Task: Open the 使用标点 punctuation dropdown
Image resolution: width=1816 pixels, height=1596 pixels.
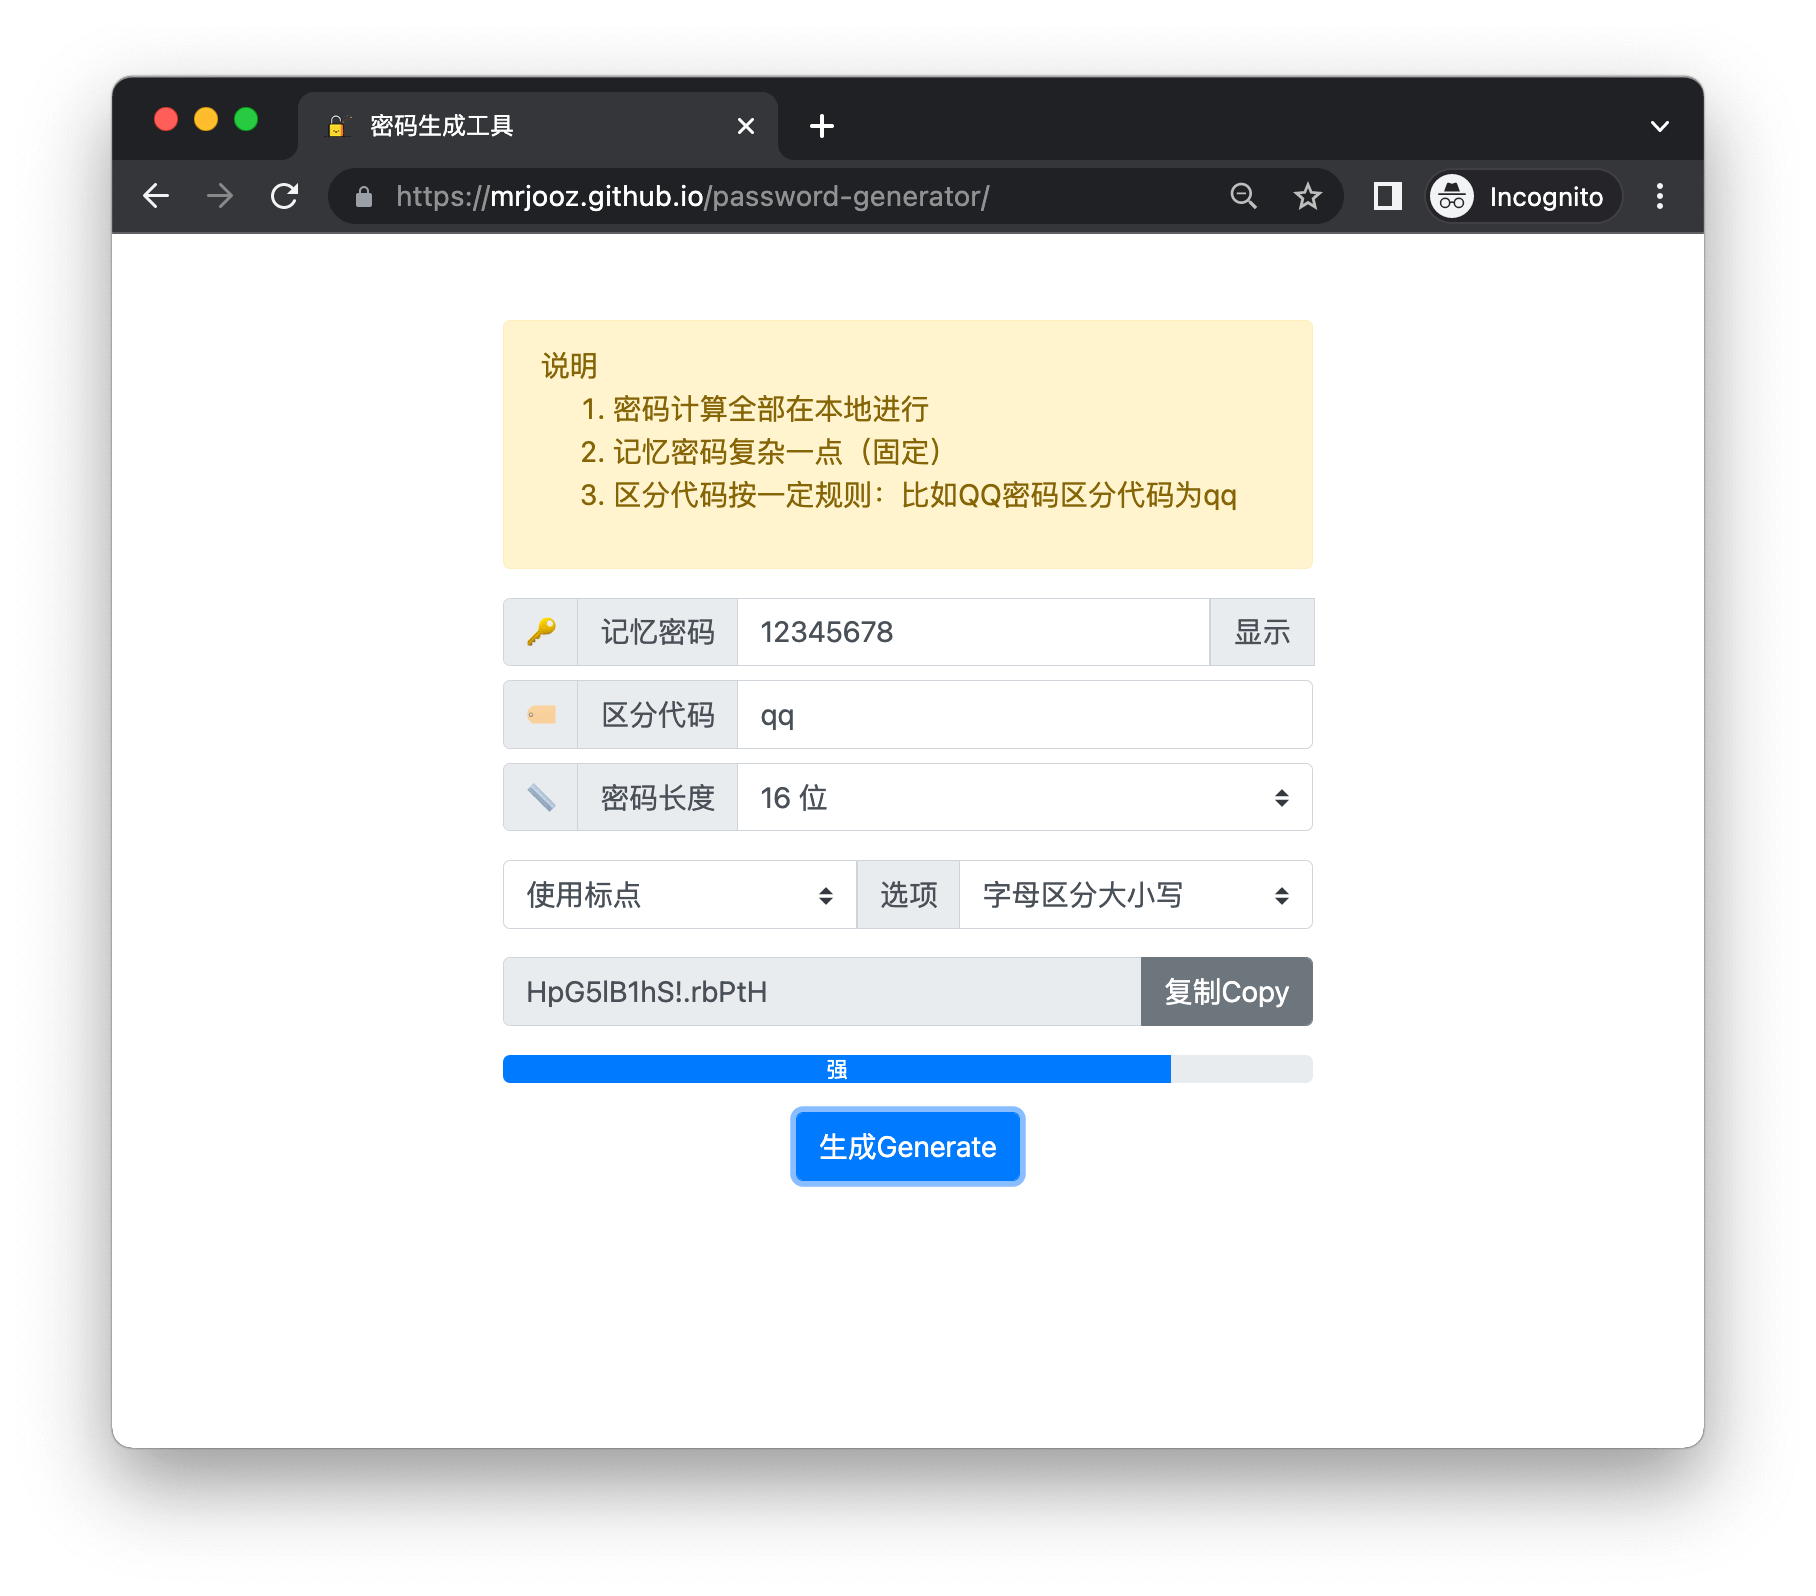Action: point(680,894)
